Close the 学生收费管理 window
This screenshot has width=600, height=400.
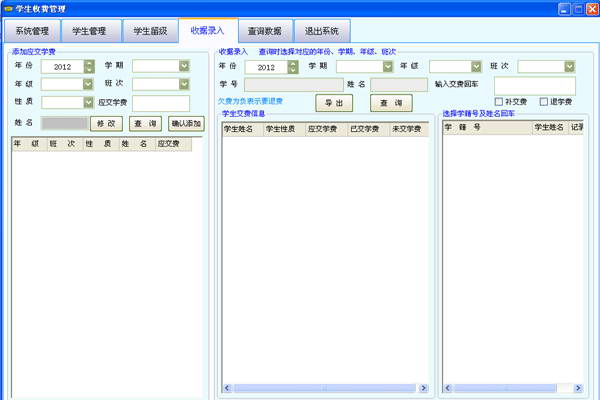pyautogui.click(x=593, y=9)
